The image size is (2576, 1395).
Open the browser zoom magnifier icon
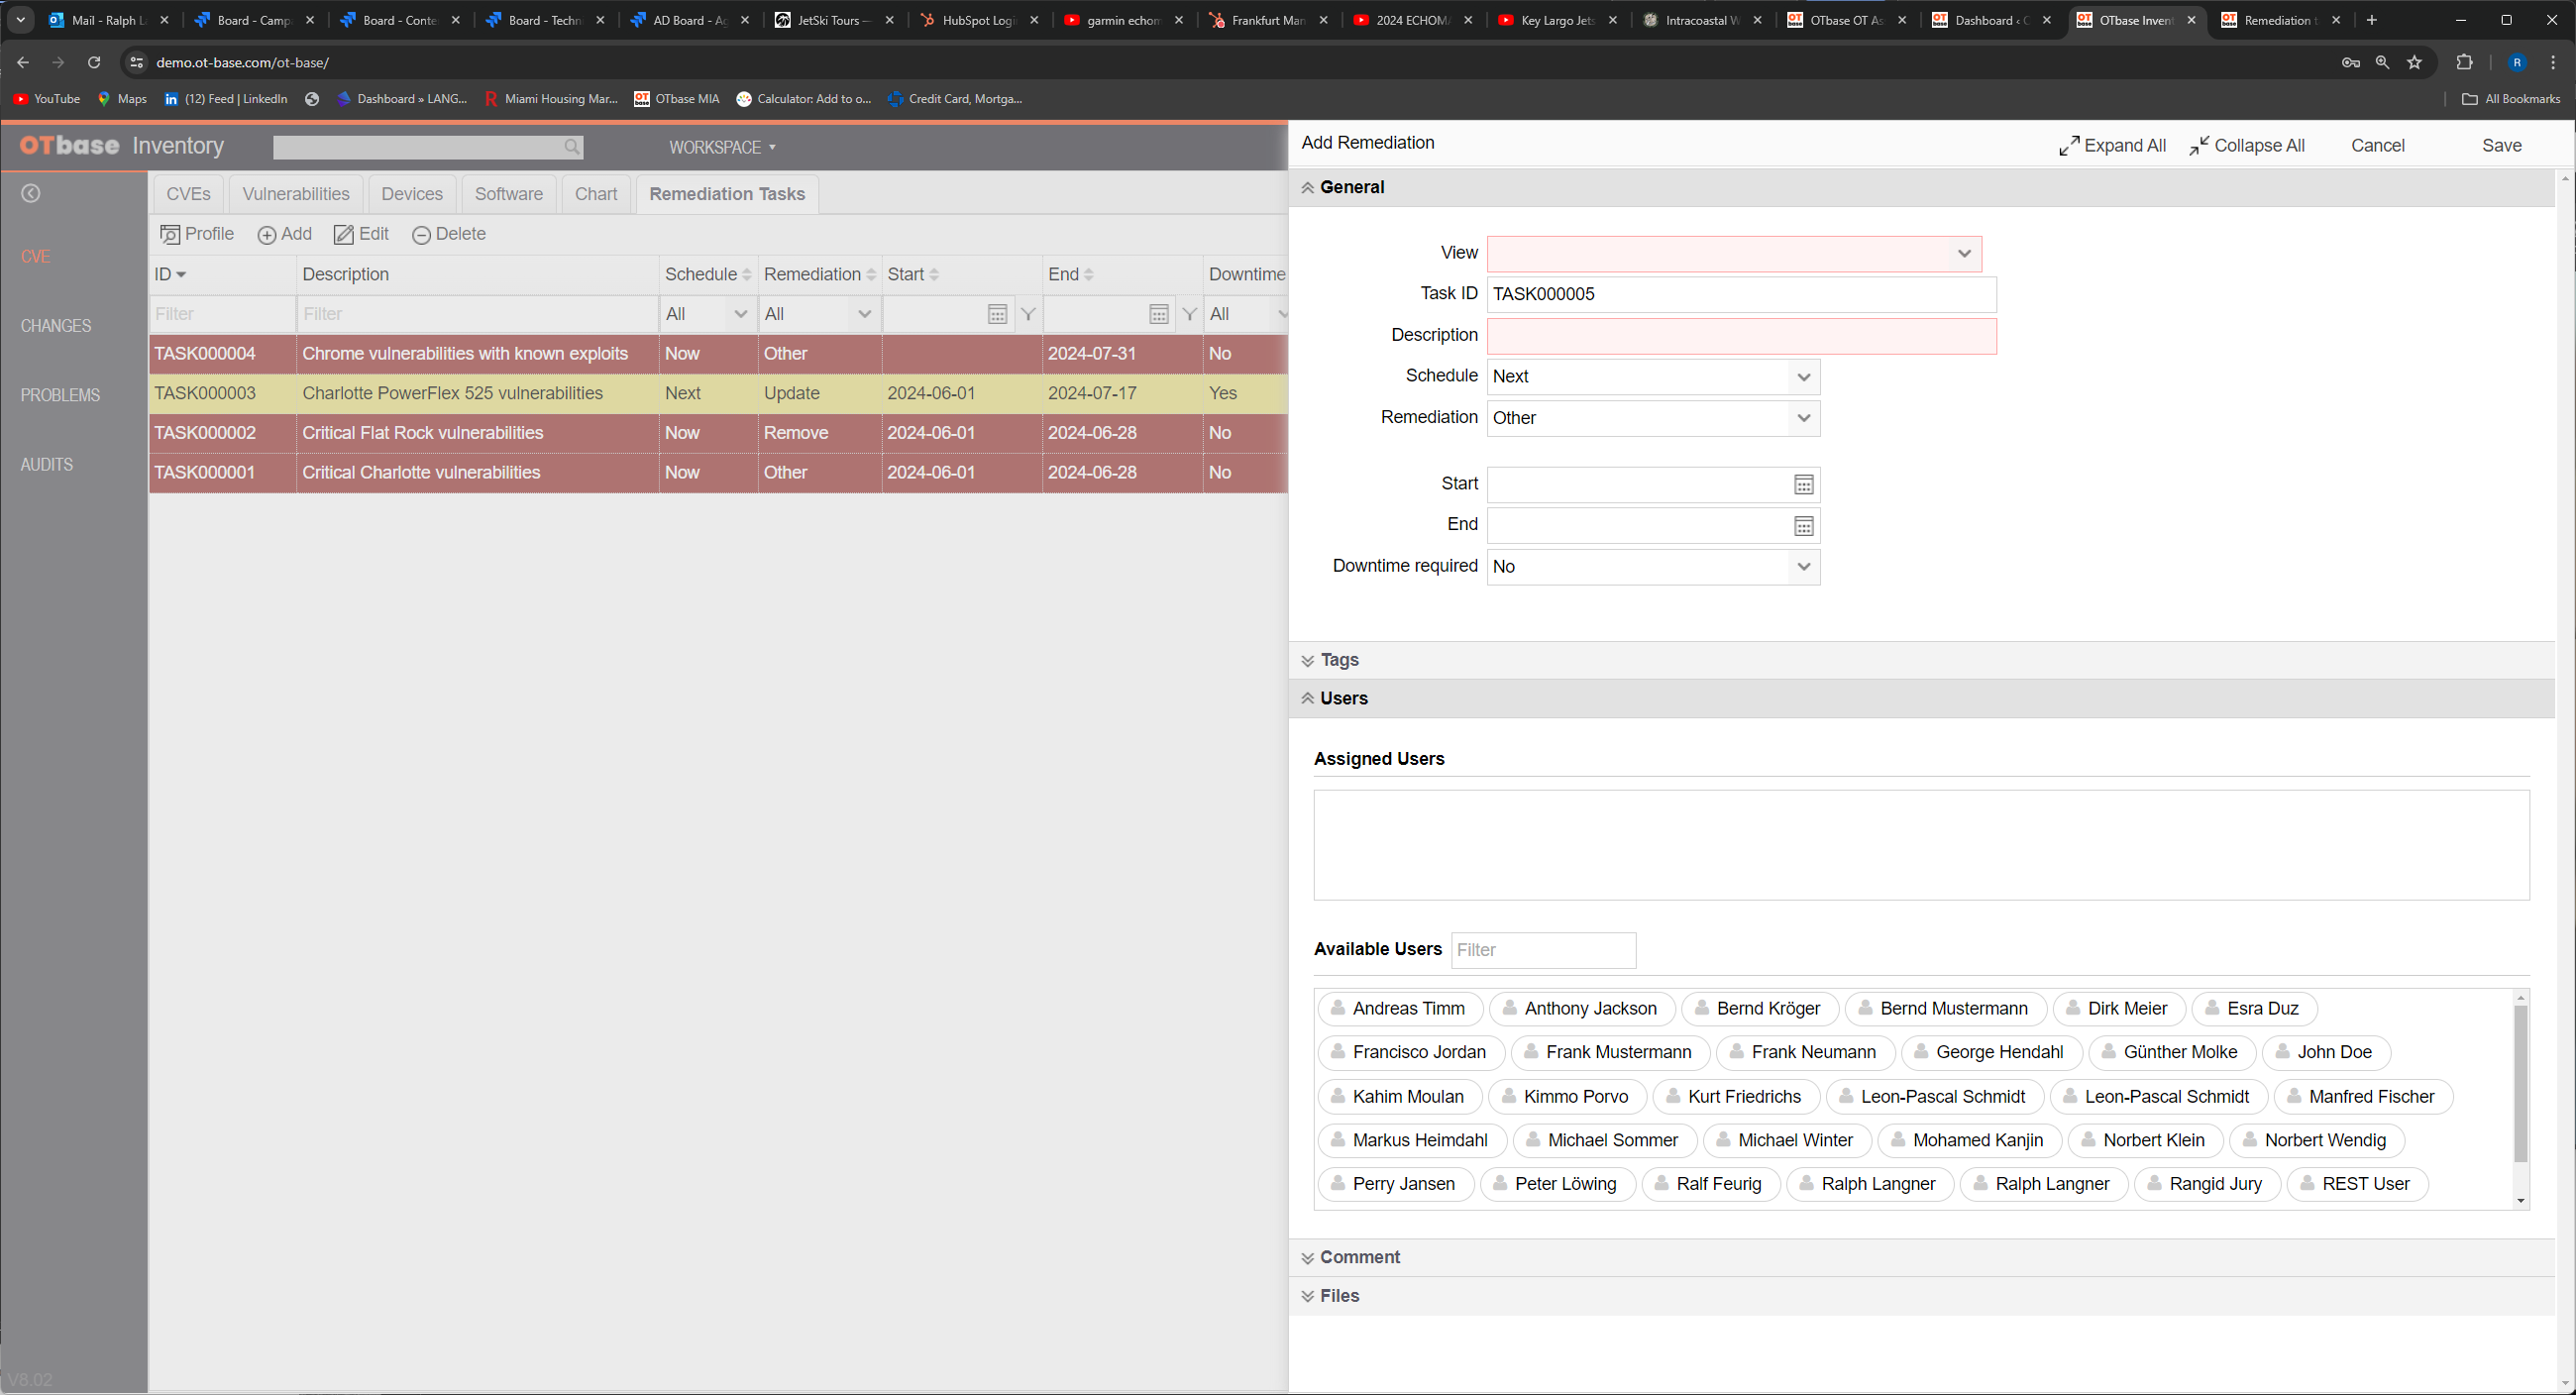pos(2383,62)
